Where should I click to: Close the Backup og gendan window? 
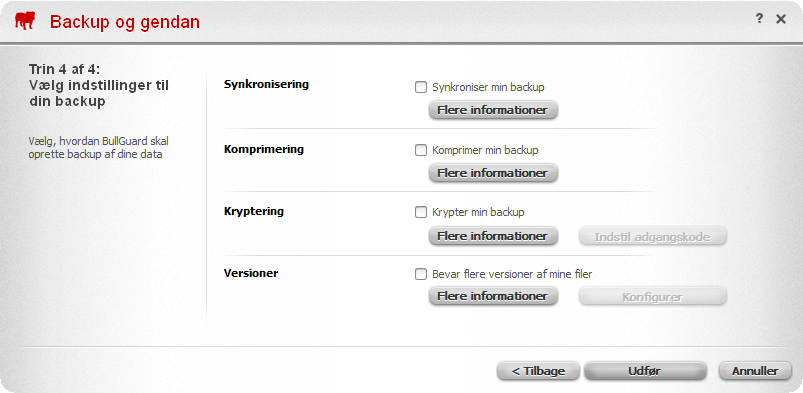780,19
